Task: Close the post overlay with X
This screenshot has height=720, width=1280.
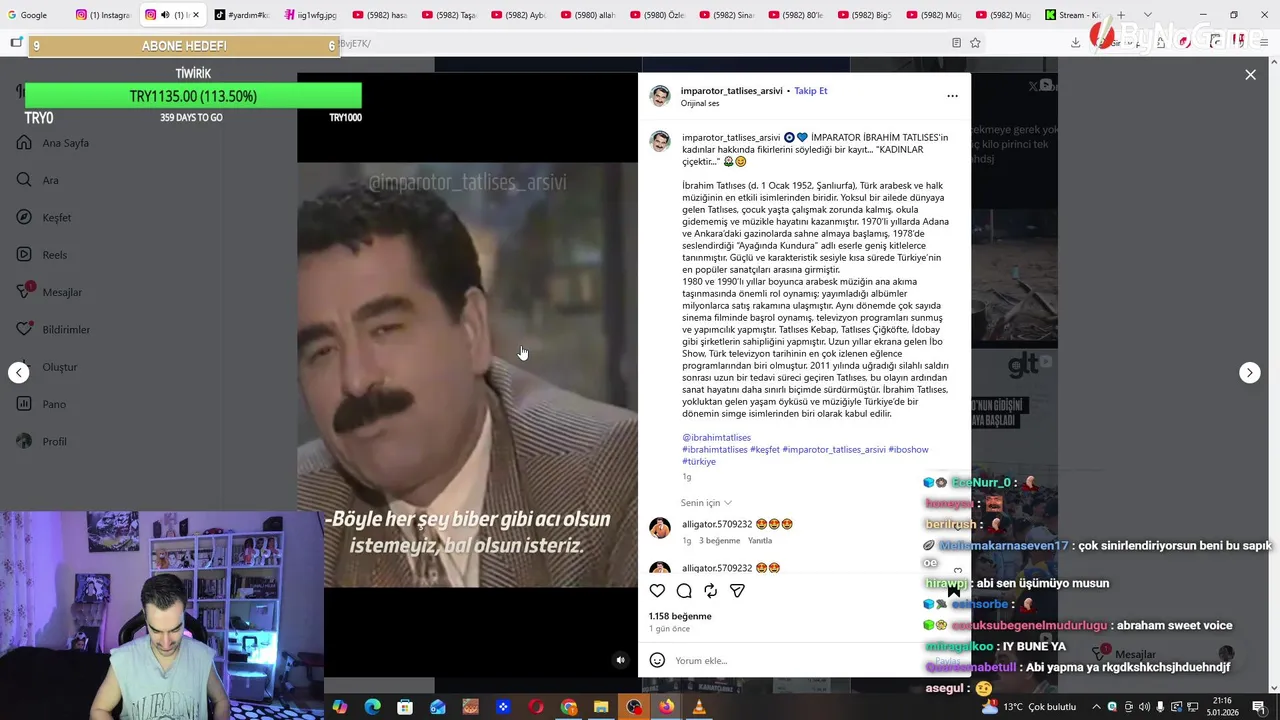Action: click(1250, 75)
